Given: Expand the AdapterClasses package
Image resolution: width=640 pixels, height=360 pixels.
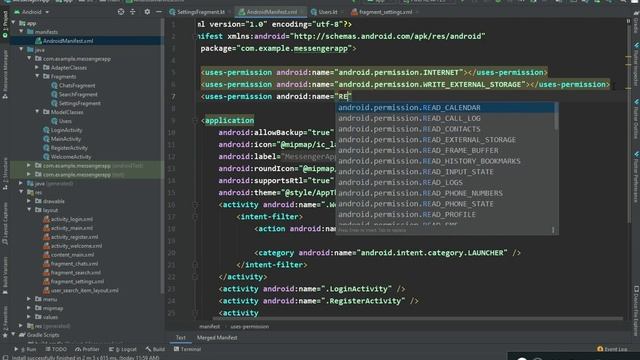Looking at the screenshot, I should click(x=37, y=67).
